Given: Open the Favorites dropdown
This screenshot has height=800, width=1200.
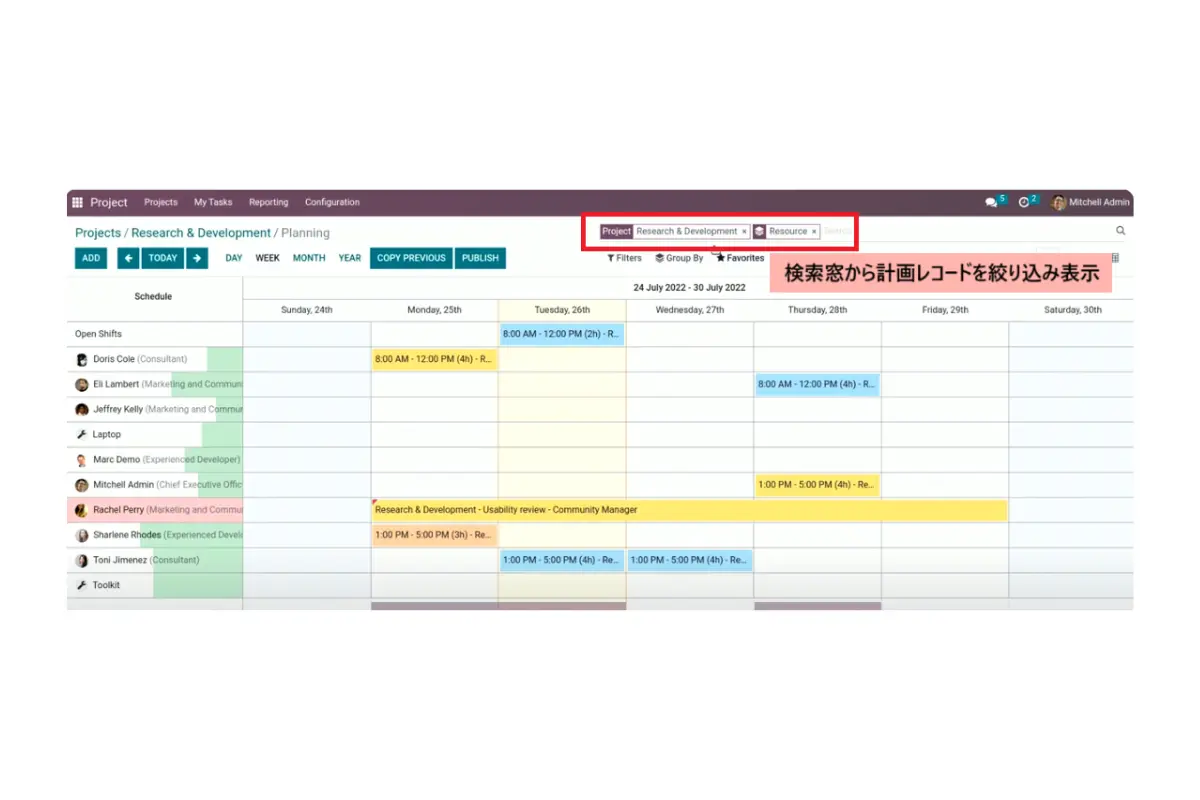Looking at the screenshot, I should point(740,258).
